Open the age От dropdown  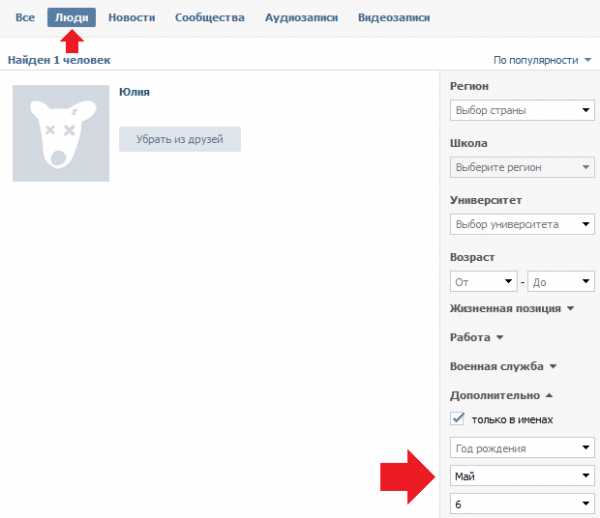(484, 282)
